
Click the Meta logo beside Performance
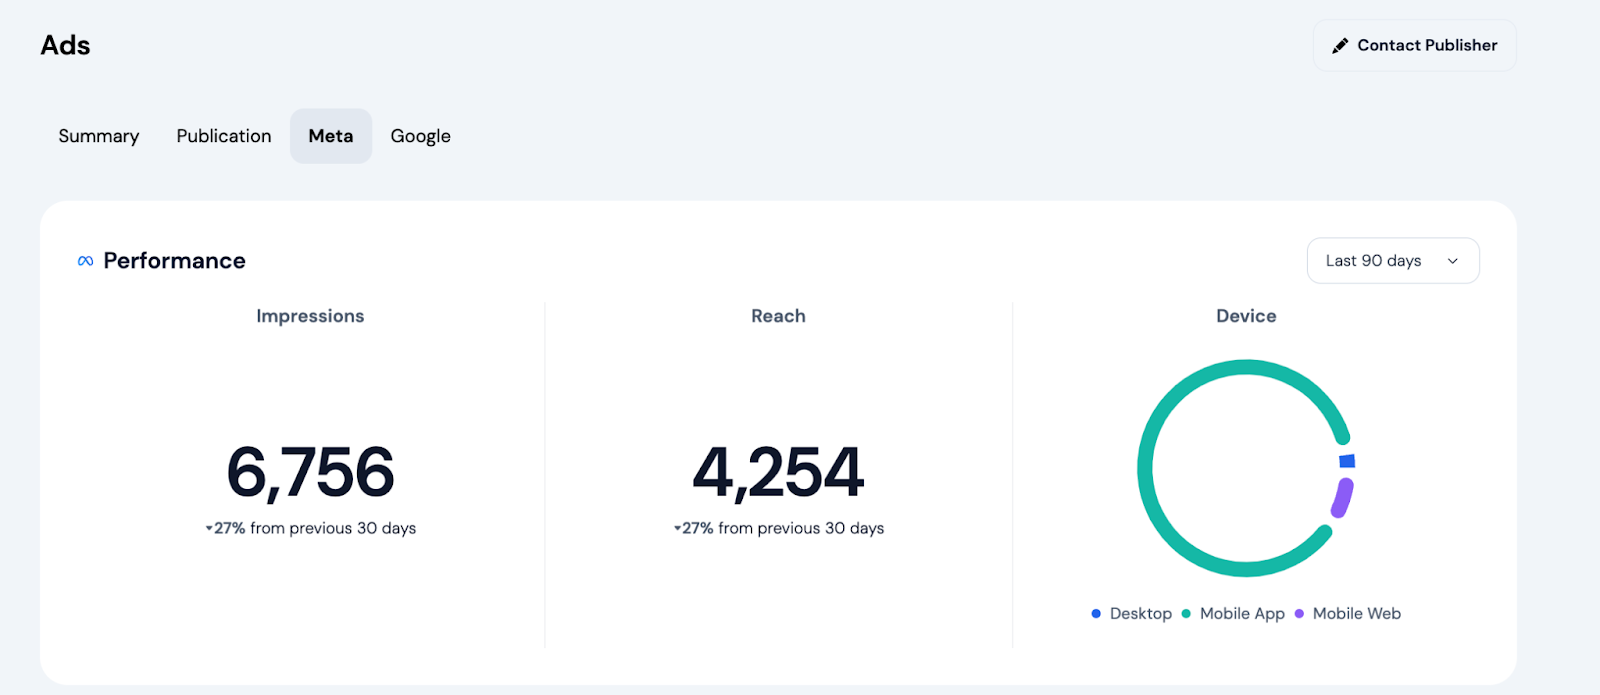coord(86,261)
